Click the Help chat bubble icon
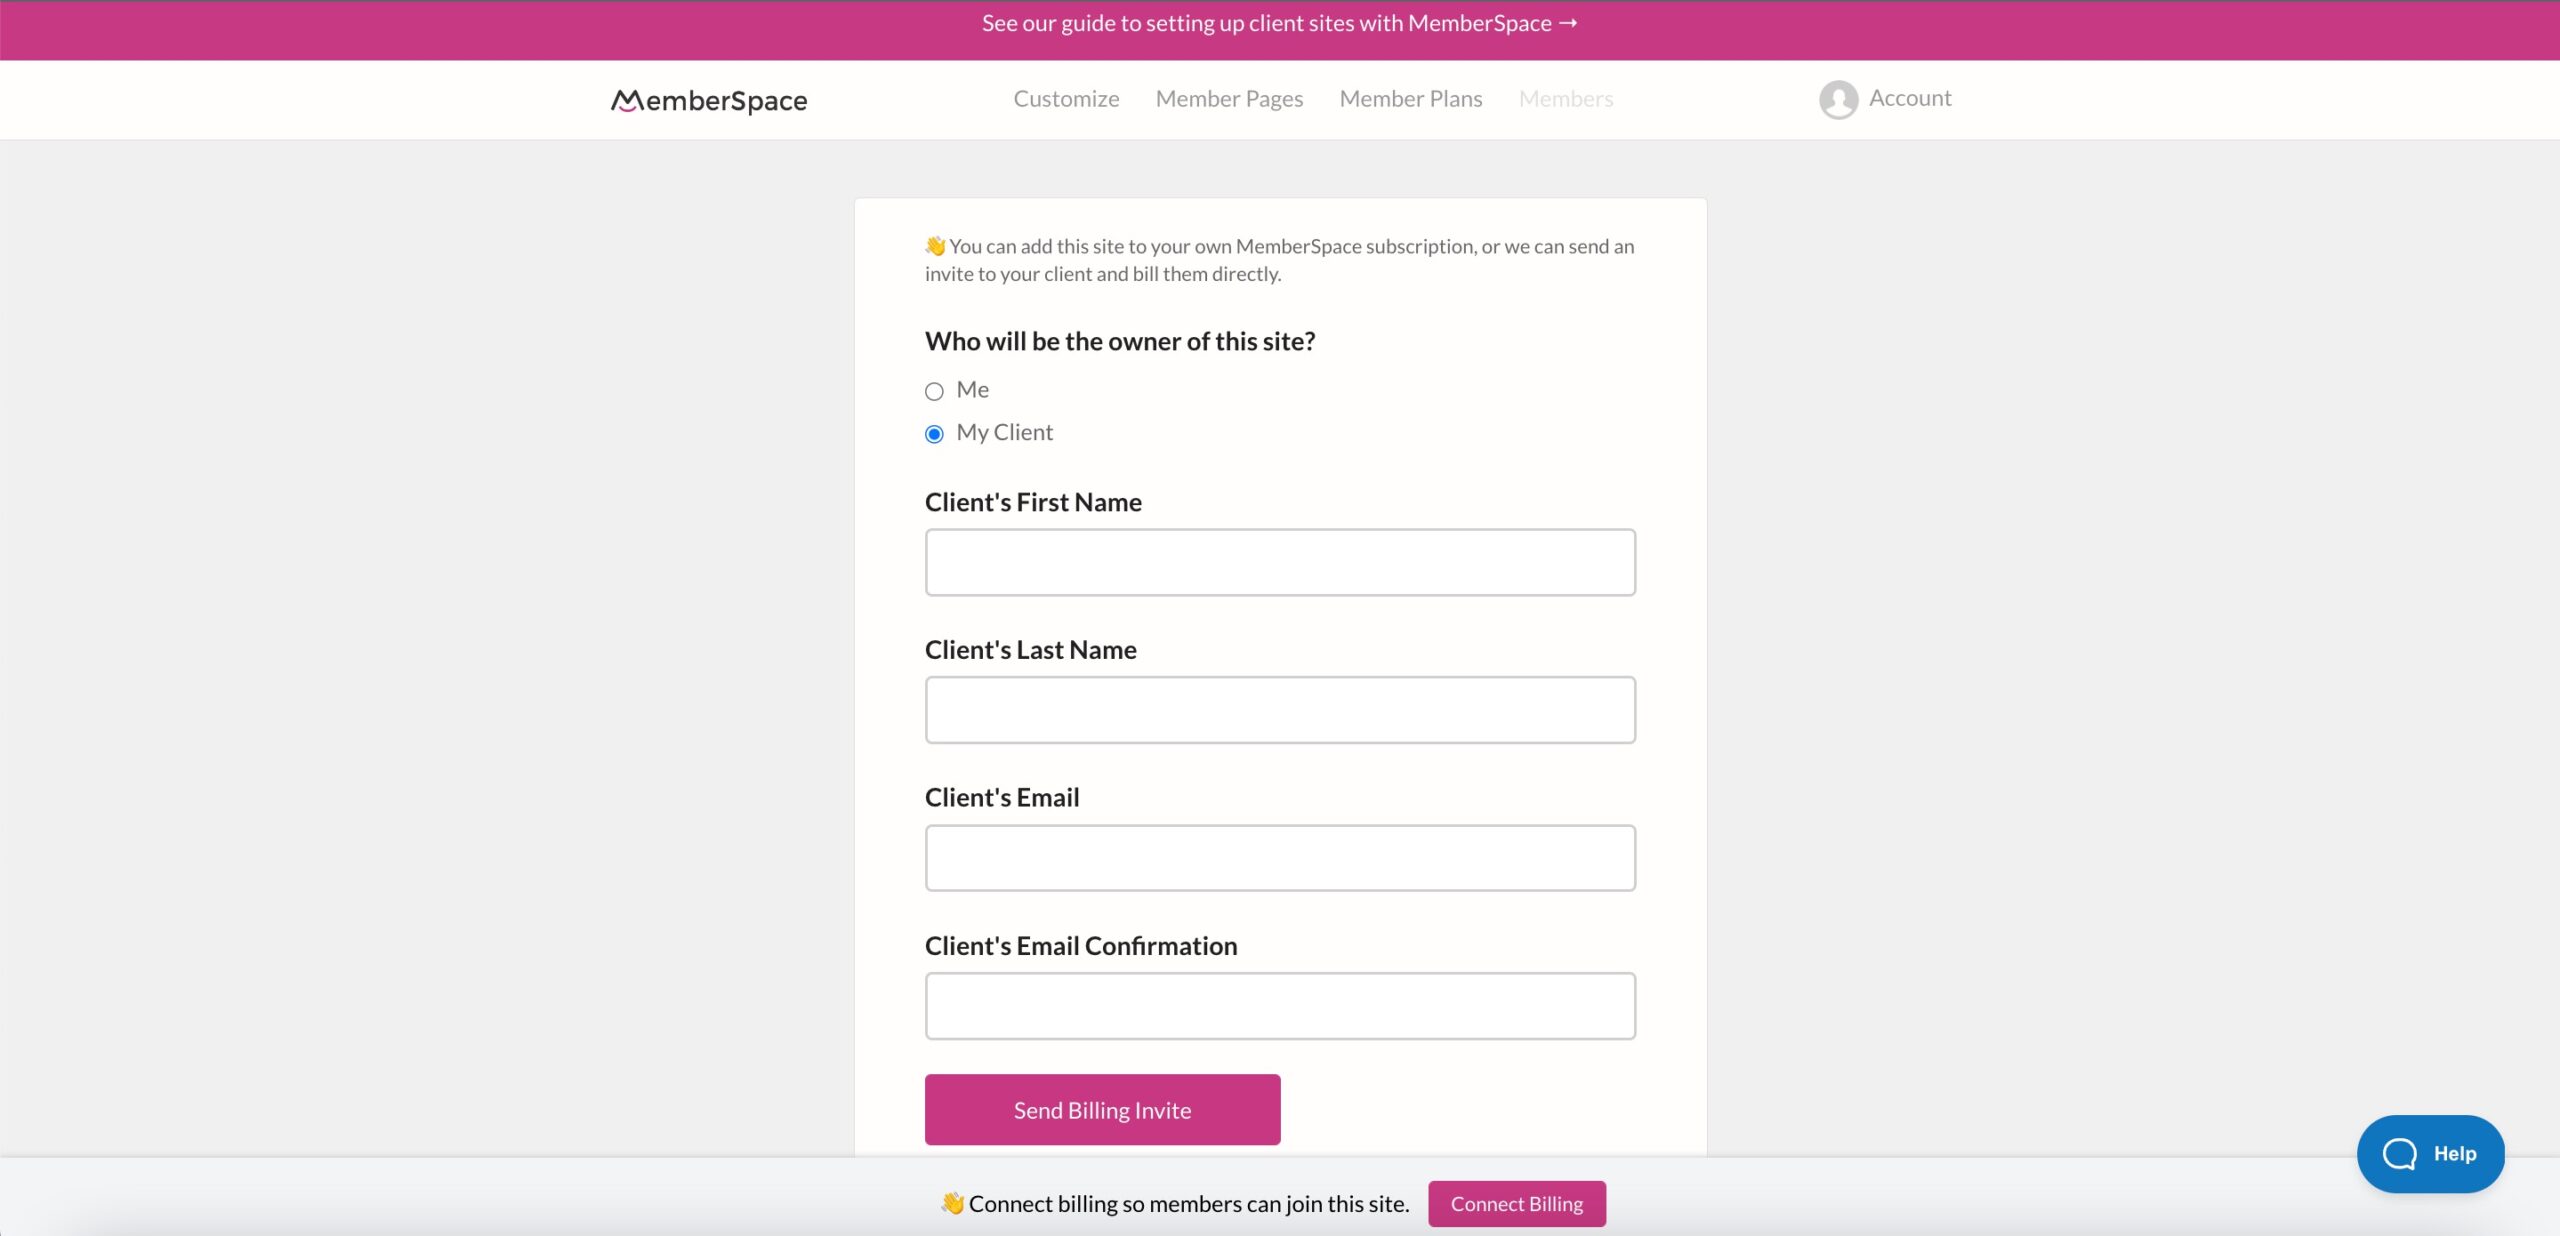The image size is (2560, 1236). (x=2429, y=1153)
